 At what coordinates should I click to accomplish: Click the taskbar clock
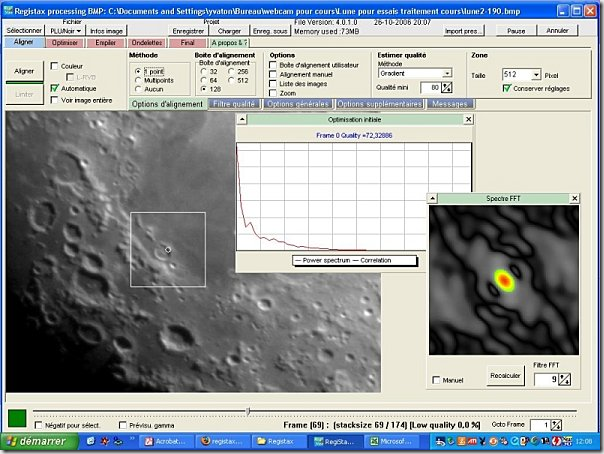[584, 441]
